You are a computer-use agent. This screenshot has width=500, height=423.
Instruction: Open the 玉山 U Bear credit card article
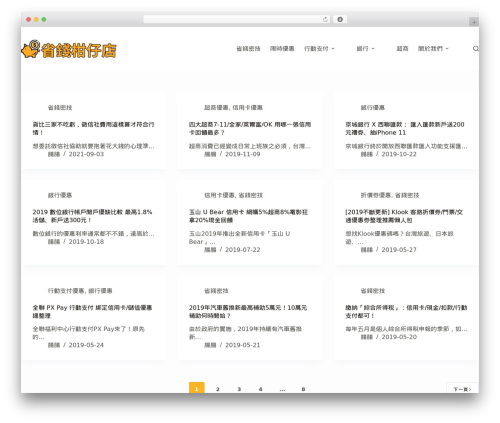(x=248, y=216)
